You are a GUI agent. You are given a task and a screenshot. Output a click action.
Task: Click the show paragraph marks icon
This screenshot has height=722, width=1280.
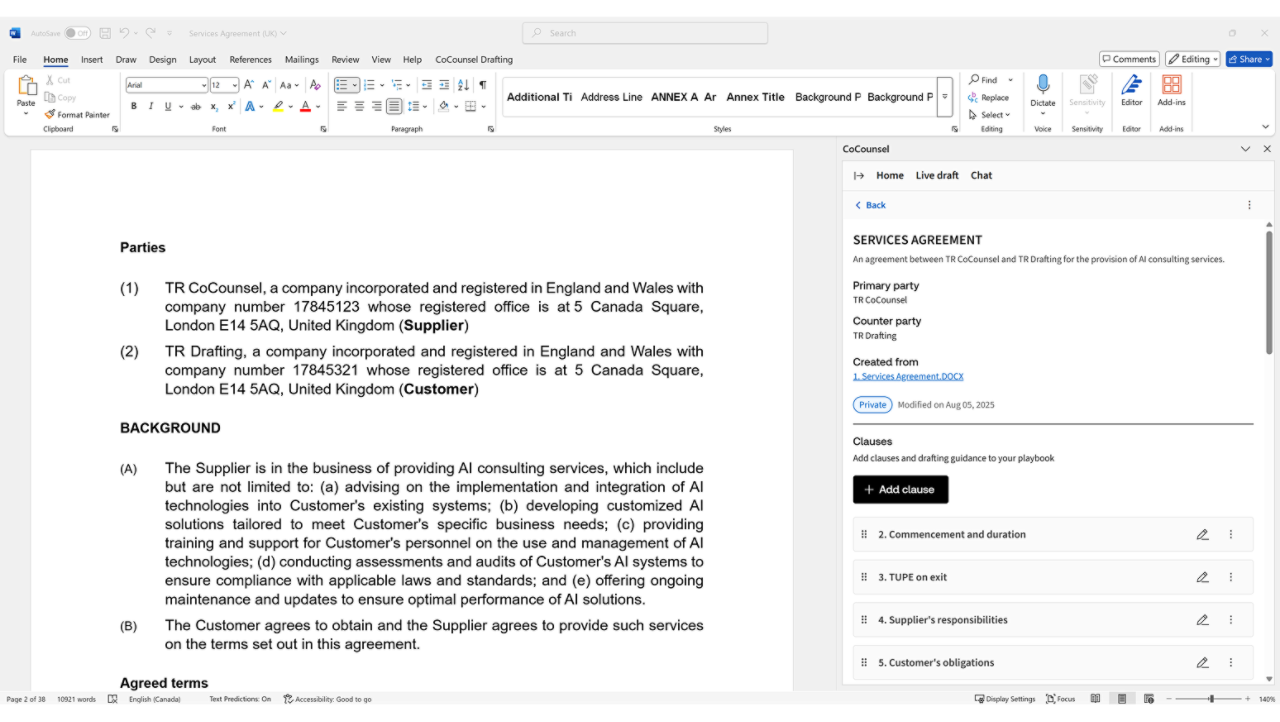coord(482,85)
